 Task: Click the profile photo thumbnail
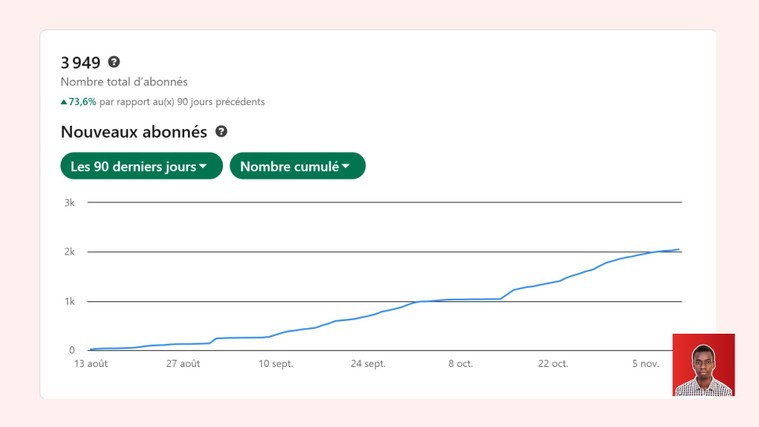pos(703,365)
